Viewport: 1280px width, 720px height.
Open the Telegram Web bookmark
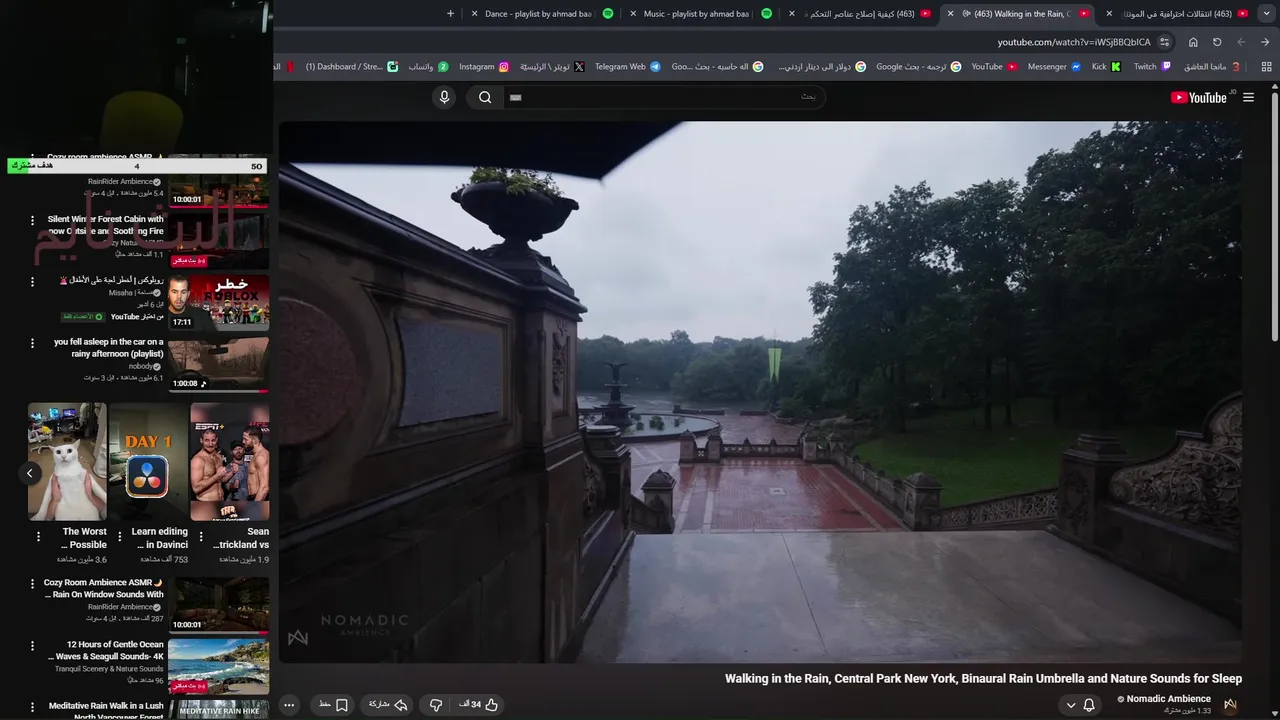(x=627, y=67)
